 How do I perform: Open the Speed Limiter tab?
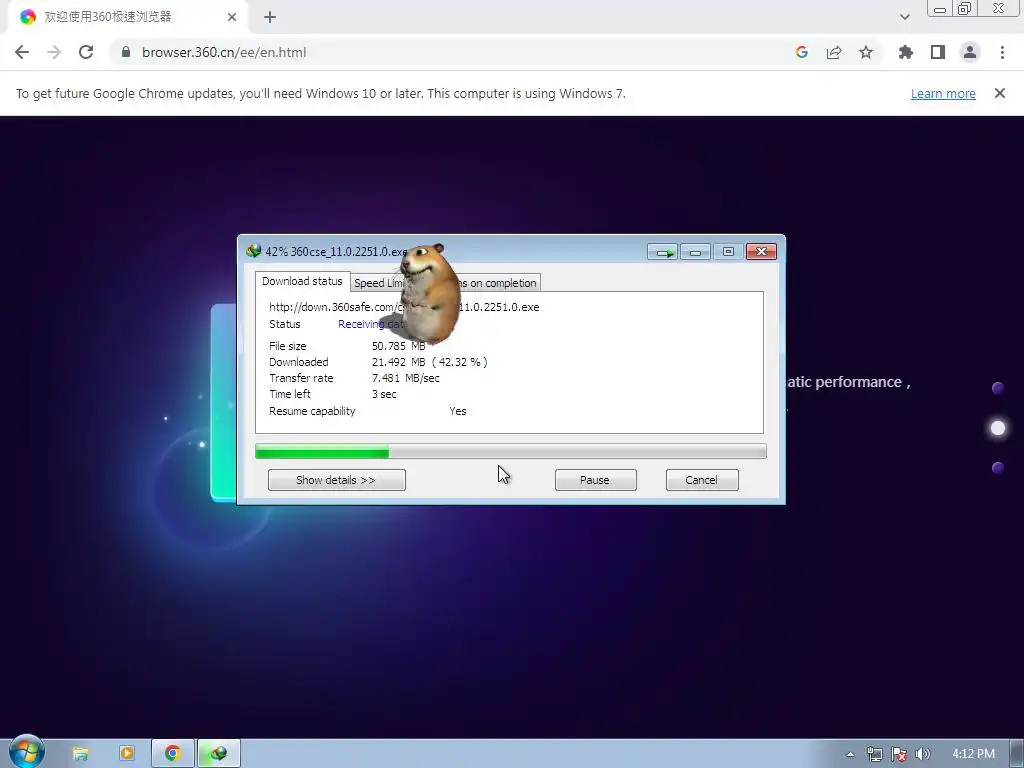(x=377, y=283)
